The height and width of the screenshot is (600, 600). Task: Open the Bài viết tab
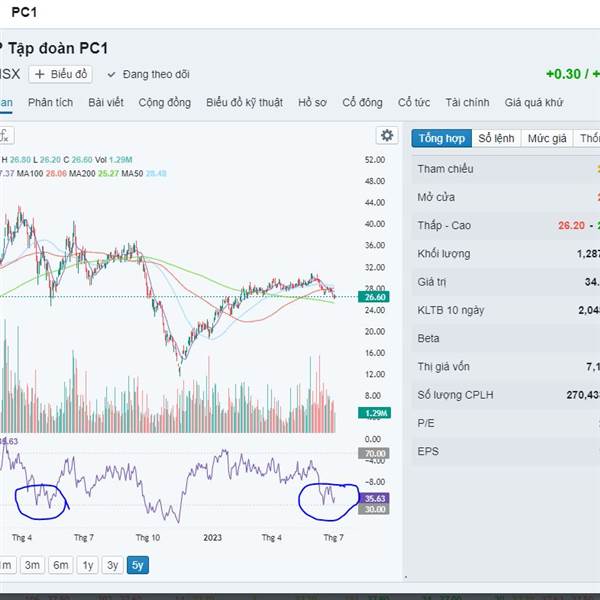click(x=106, y=103)
